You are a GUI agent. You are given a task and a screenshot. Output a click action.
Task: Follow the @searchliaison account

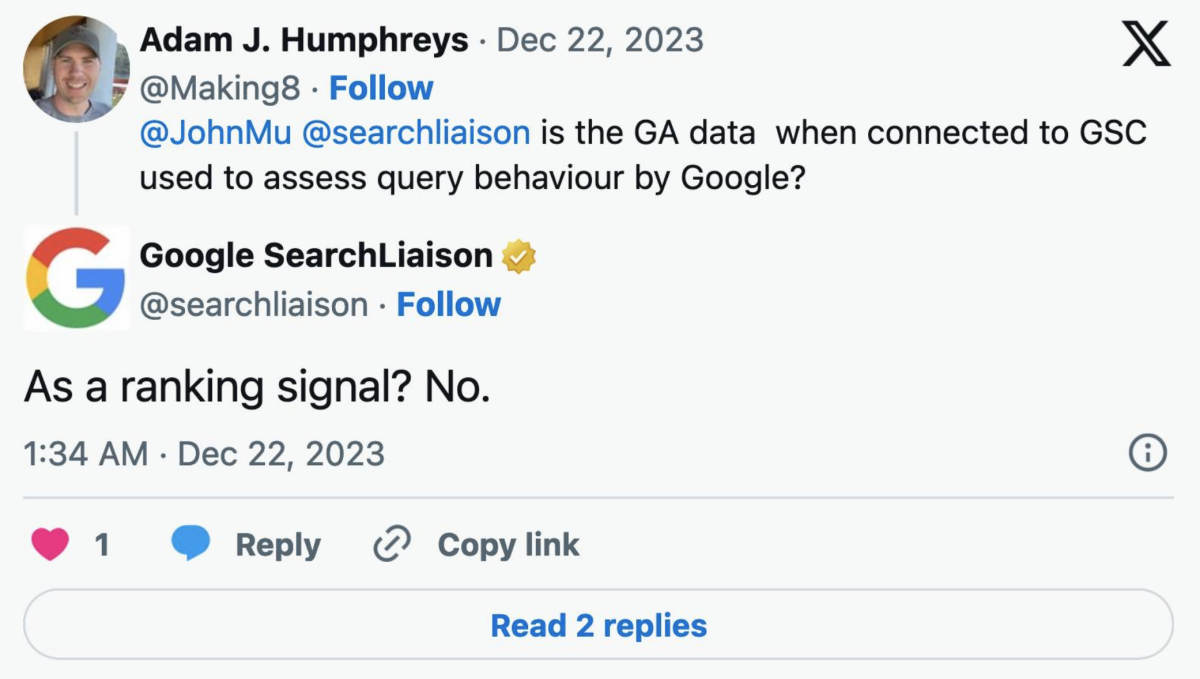tap(448, 304)
